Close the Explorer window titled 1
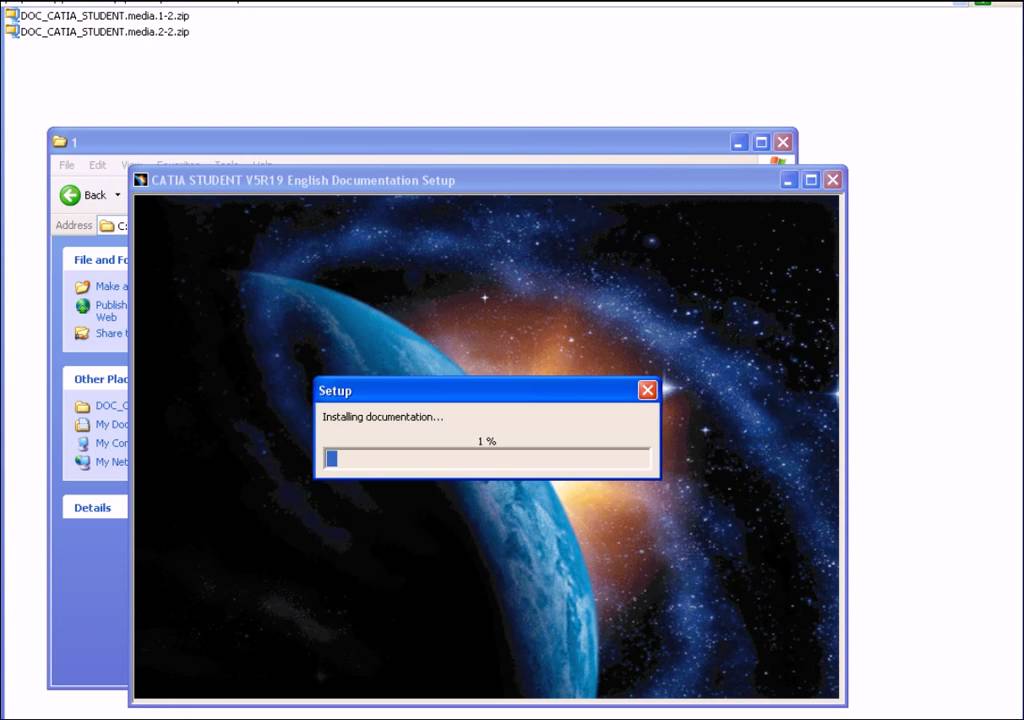This screenshot has width=1024, height=720. 784,142
